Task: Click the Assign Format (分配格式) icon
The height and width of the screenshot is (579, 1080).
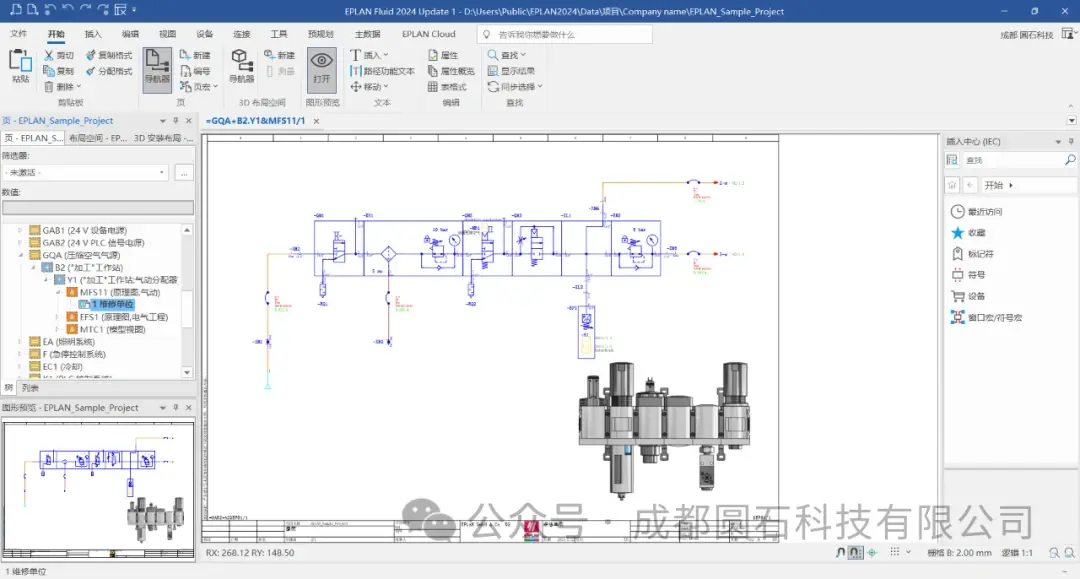Action: pos(90,71)
